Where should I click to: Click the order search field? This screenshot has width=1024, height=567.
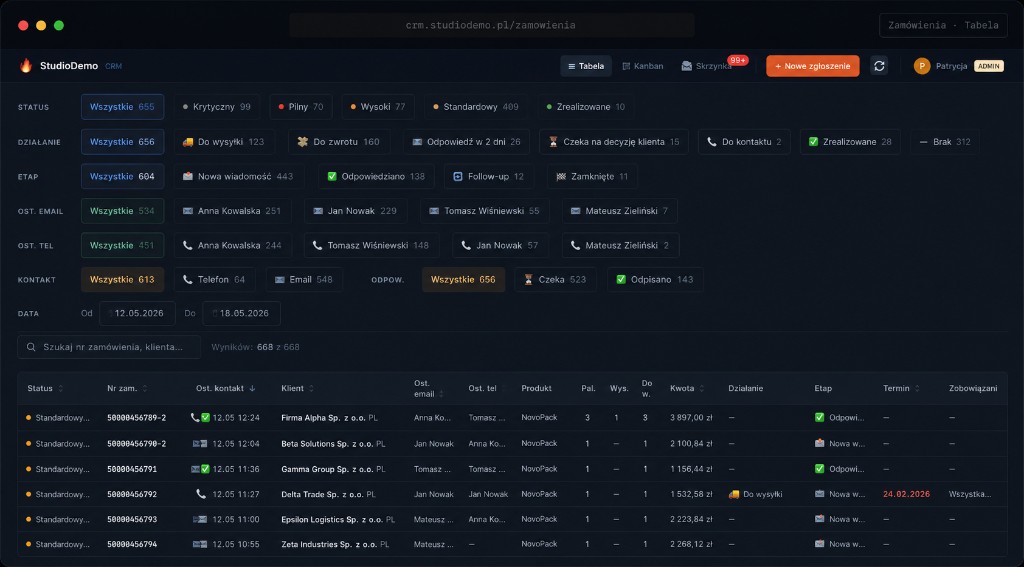[x=109, y=347]
